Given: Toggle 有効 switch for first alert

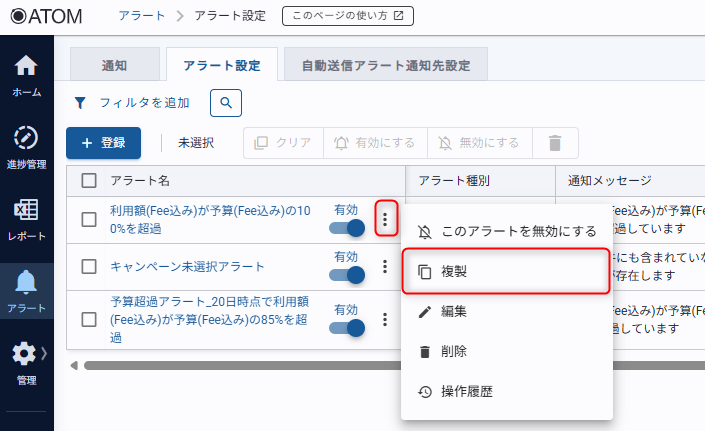Looking at the screenshot, I should 349,229.
